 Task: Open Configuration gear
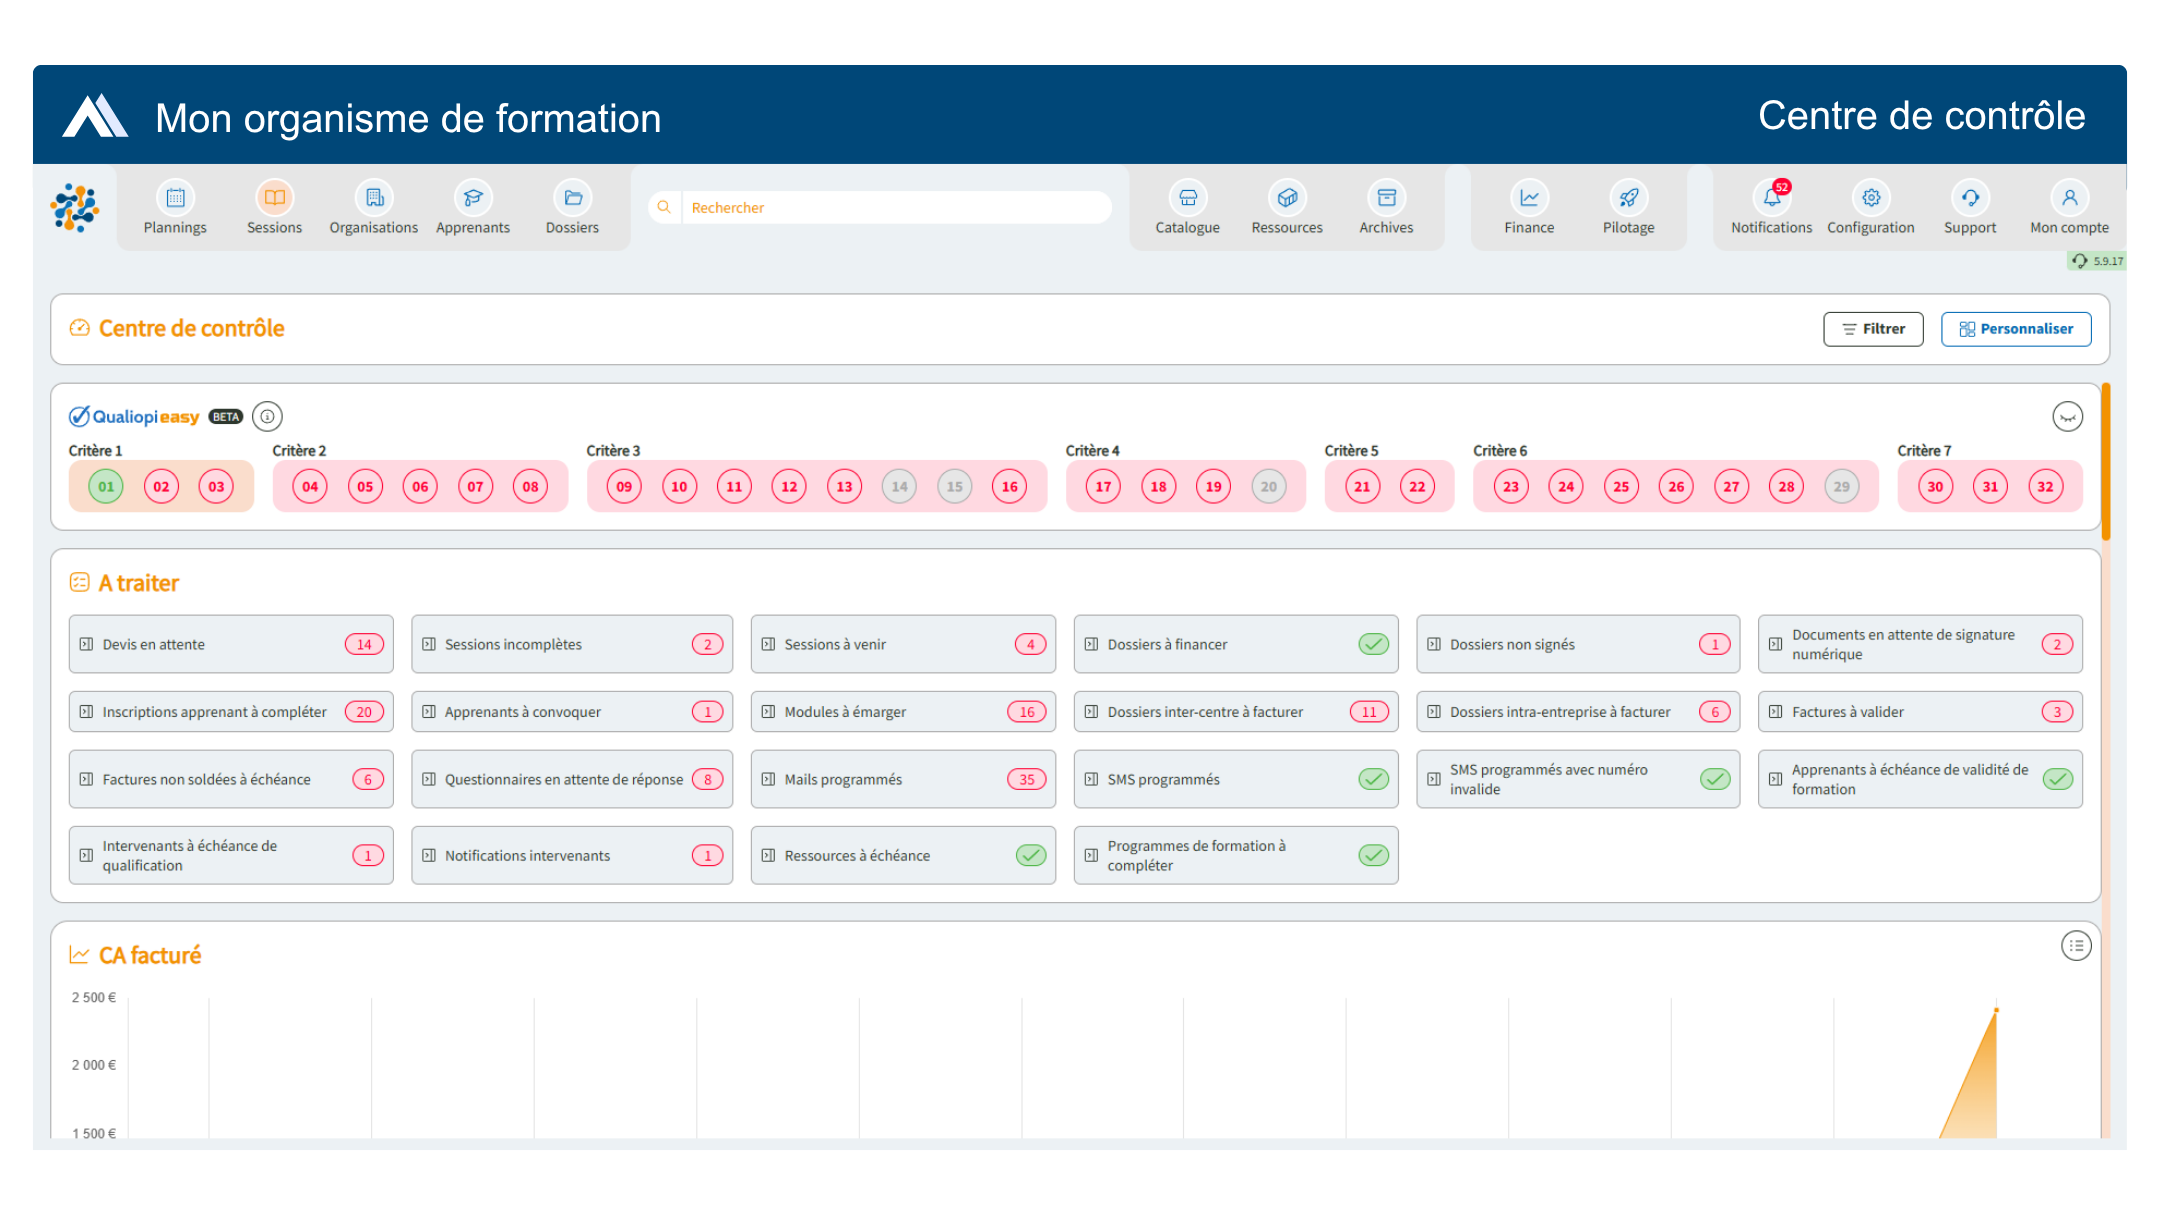[x=1870, y=208]
